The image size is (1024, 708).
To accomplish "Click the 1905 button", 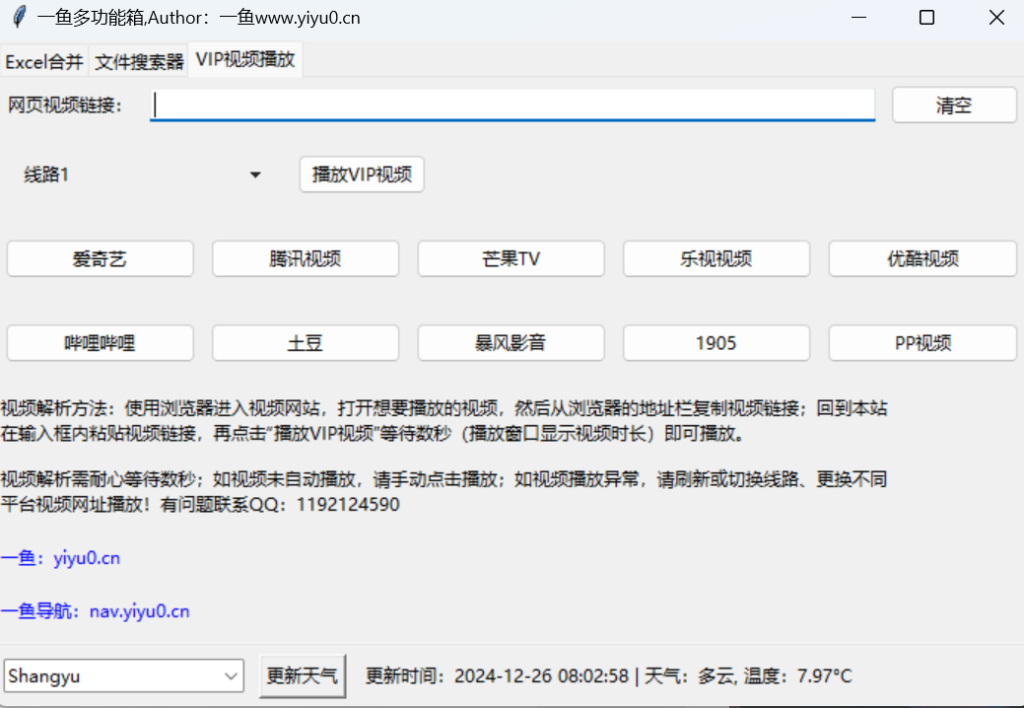I will (716, 343).
